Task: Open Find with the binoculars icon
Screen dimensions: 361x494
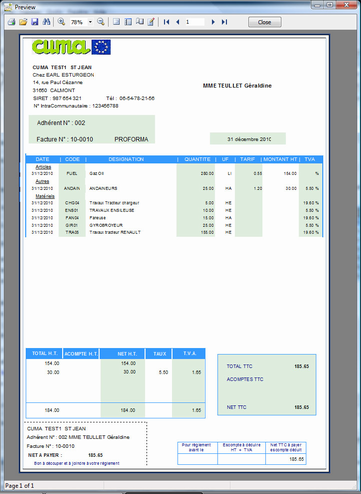Action: point(46,22)
